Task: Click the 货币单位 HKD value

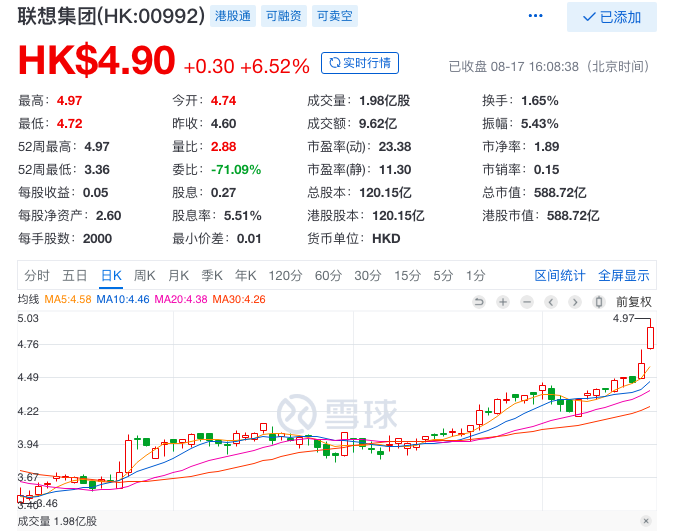Action: tap(386, 238)
